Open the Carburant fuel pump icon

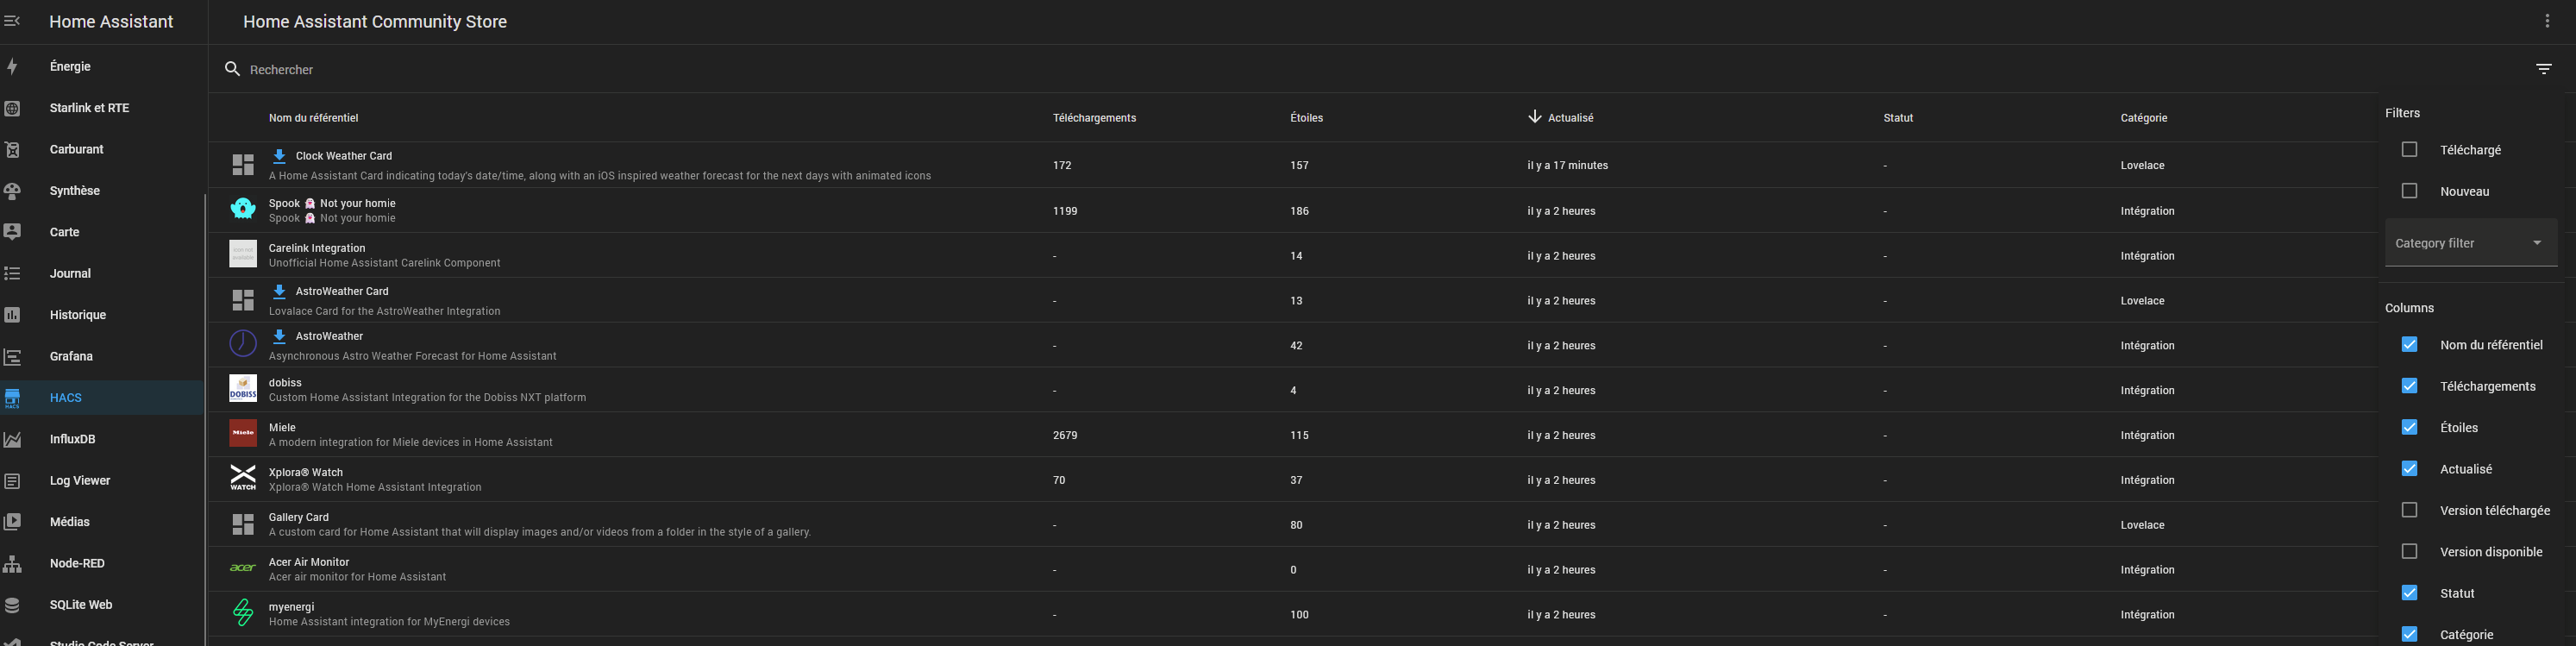[12, 149]
